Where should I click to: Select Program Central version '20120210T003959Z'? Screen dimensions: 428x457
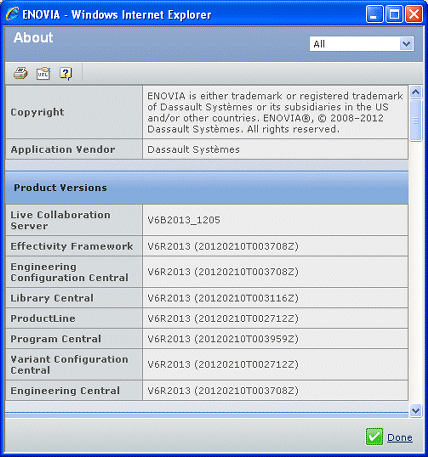pyautogui.click(x=246, y=339)
